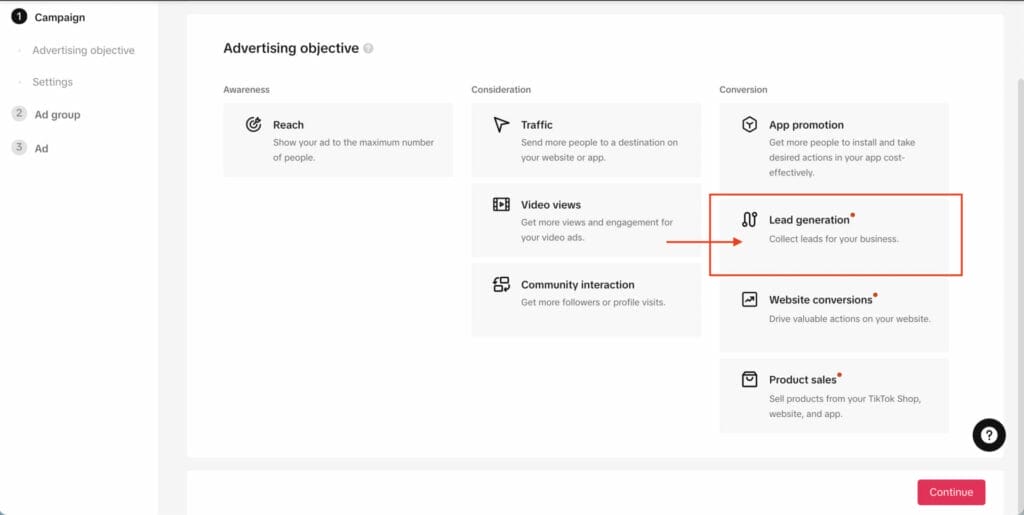Screen dimensions: 1024x515
Task: Click text 'Collect leads for your business.'
Action: pos(834,239)
